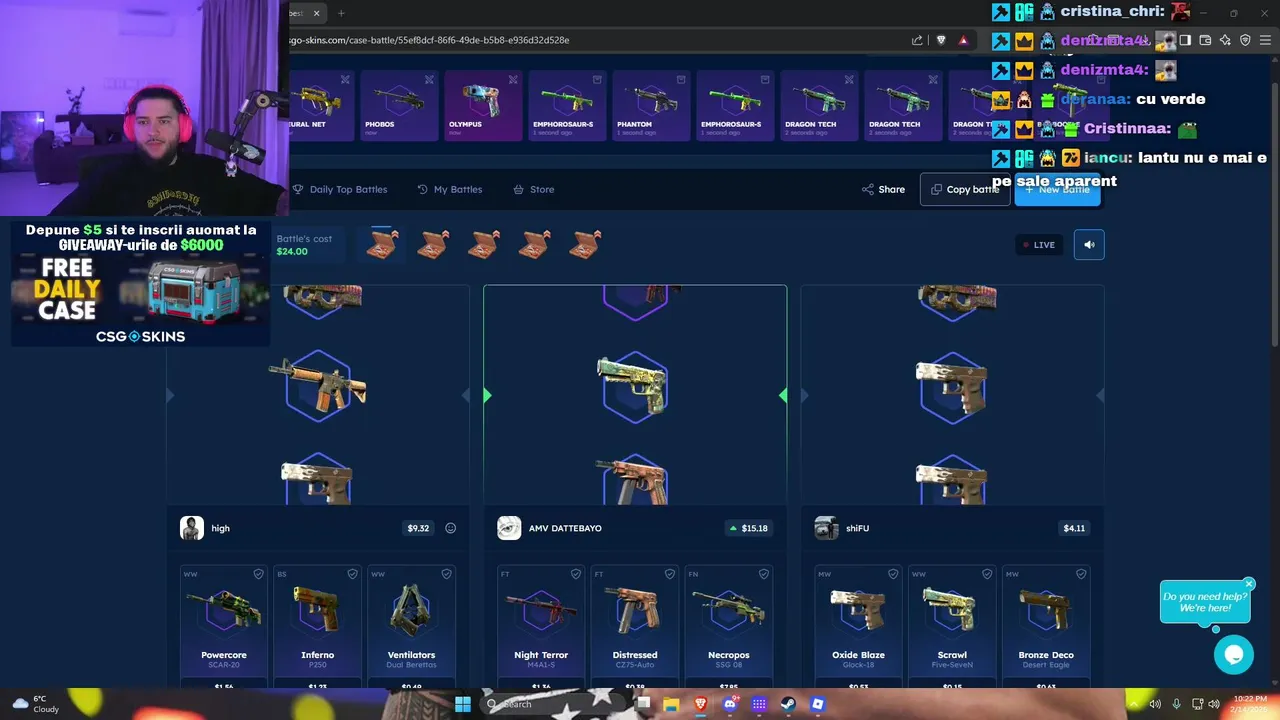Viewport: 1280px width, 720px height.
Task: Start a New Battle with blue button
Action: coord(1057,189)
